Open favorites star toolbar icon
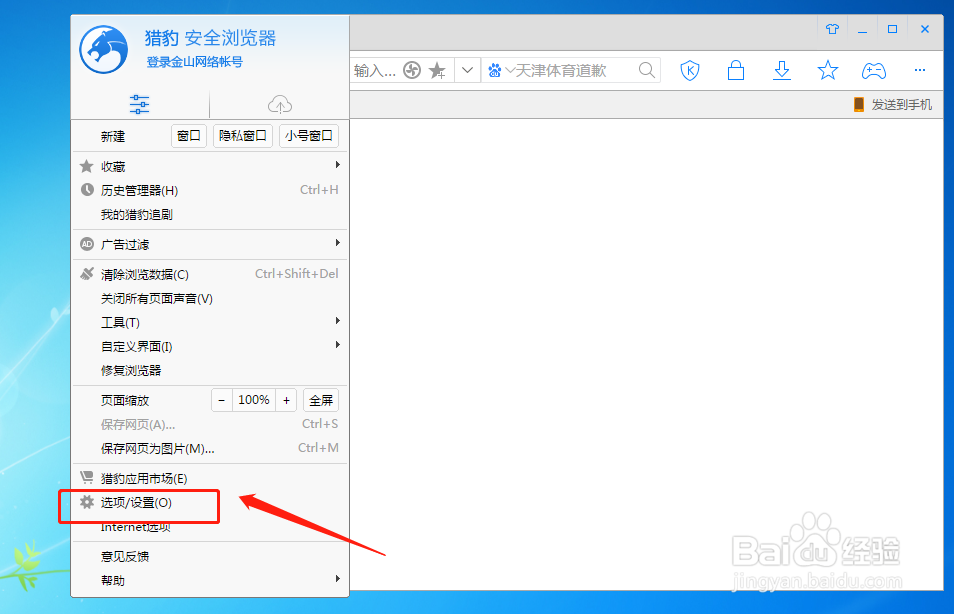Screen dimensions: 954x614 [x=827, y=71]
